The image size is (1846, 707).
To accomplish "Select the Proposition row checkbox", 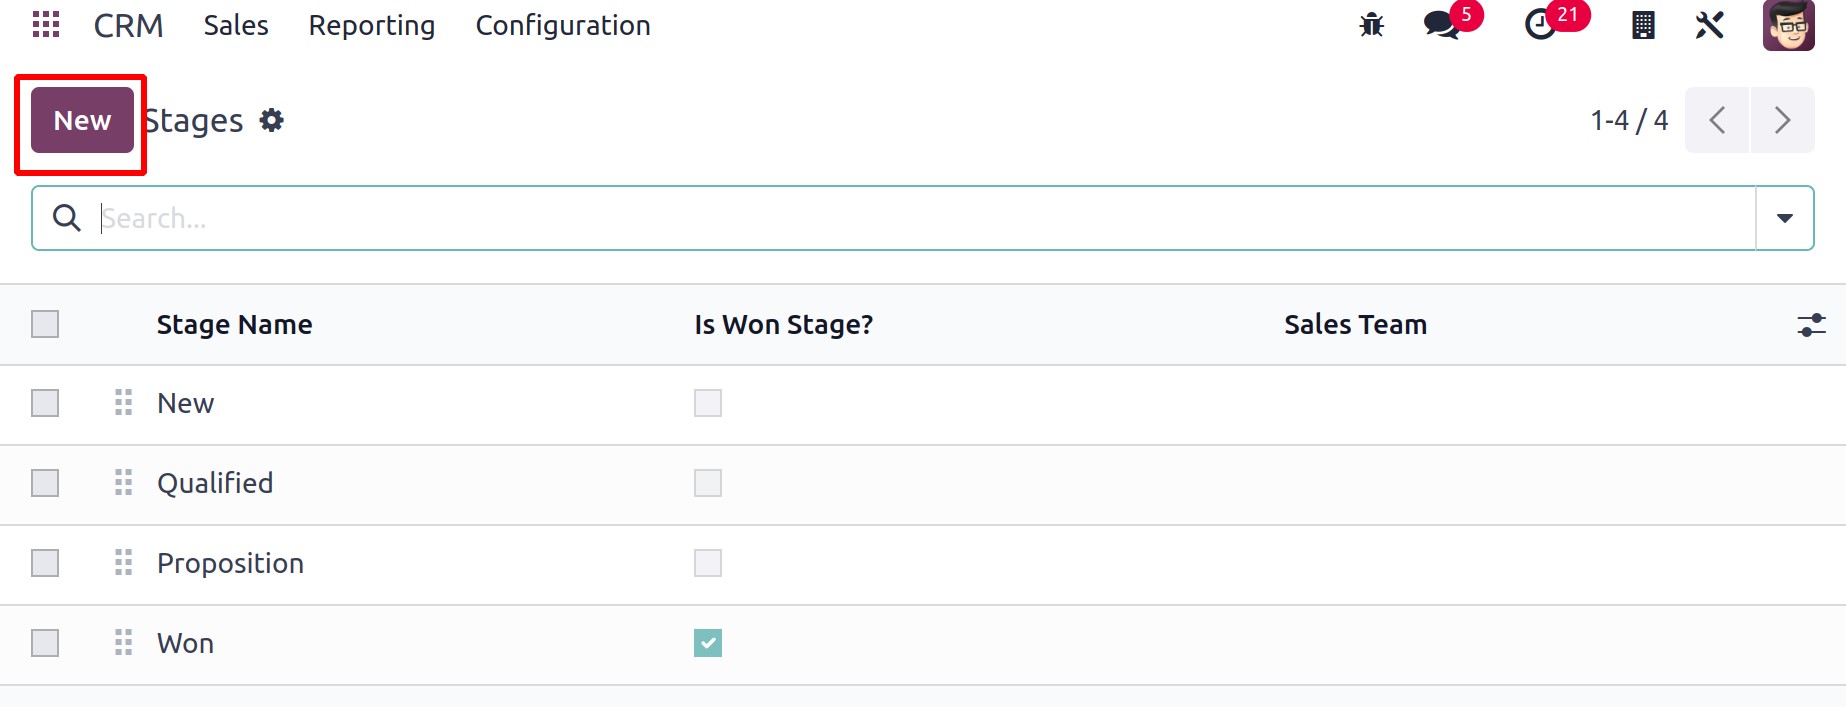I will click(x=45, y=563).
